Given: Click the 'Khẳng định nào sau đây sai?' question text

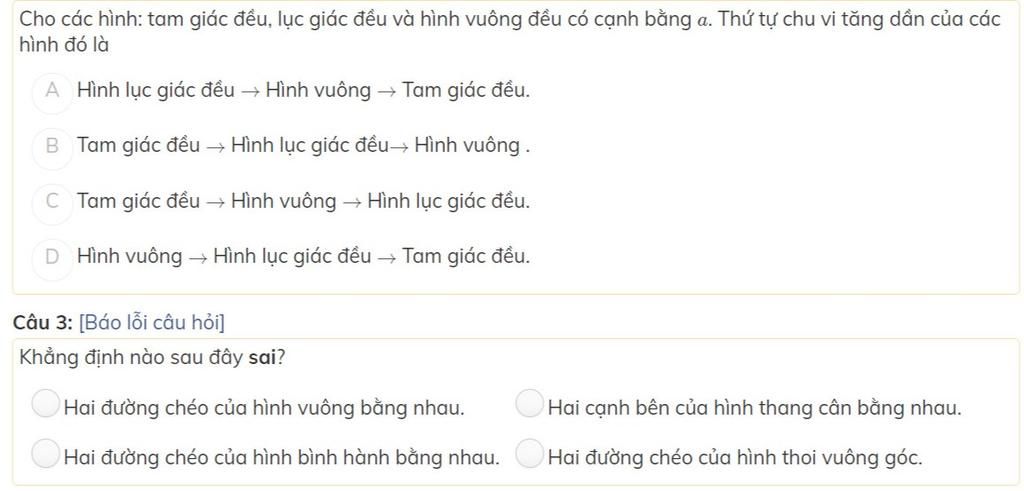Looking at the screenshot, I should point(152,358).
